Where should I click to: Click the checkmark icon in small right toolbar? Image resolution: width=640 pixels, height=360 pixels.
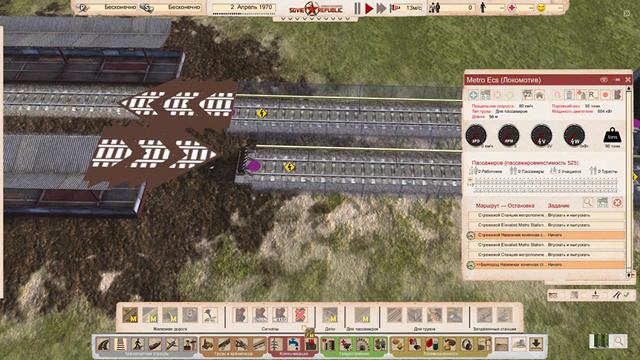626,295
